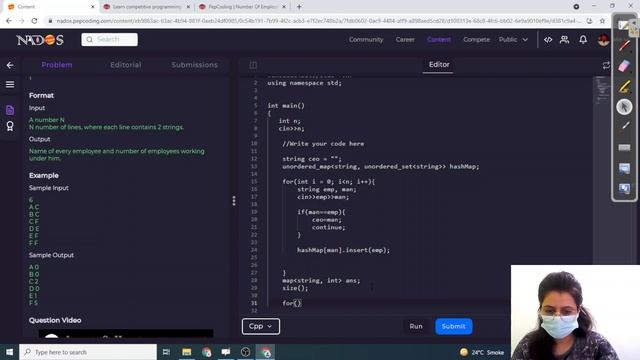The width and height of the screenshot is (640, 360).
Task: Click the weather 24°C Smoke widget
Action: (x=482, y=352)
